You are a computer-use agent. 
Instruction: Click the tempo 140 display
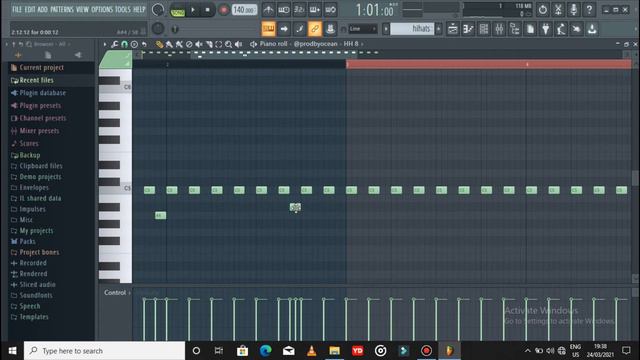244,10
